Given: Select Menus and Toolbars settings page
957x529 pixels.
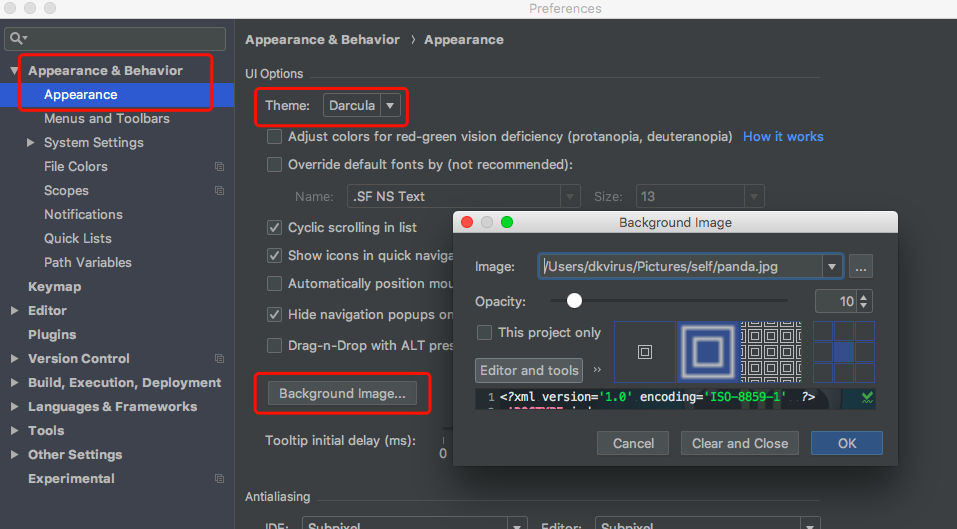Looking at the screenshot, I should pyautogui.click(x=107, y=118).
